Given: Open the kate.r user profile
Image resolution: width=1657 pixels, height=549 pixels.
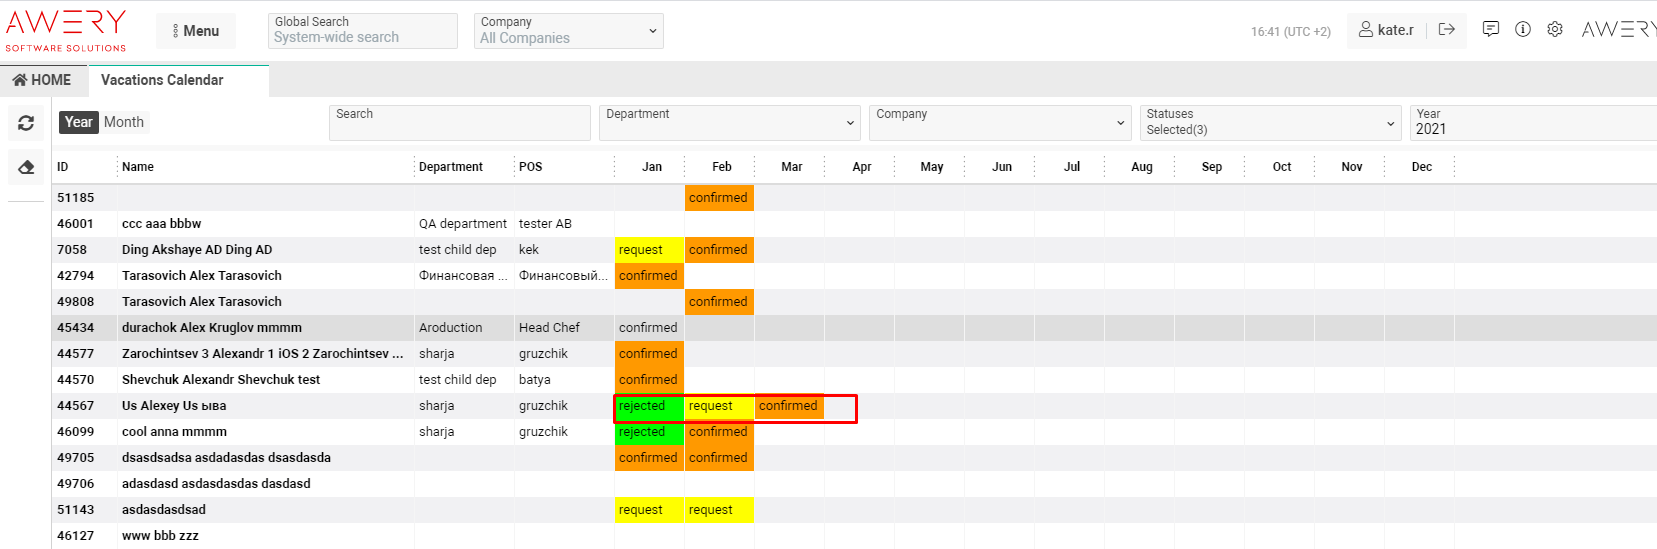Looking at the screenshot, I should [1386, 30].
